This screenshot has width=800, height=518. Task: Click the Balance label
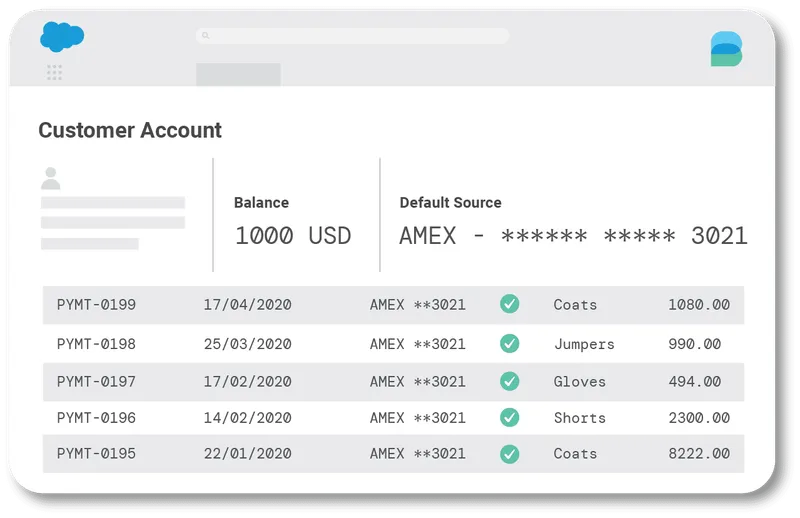click(x=261, y=203)
